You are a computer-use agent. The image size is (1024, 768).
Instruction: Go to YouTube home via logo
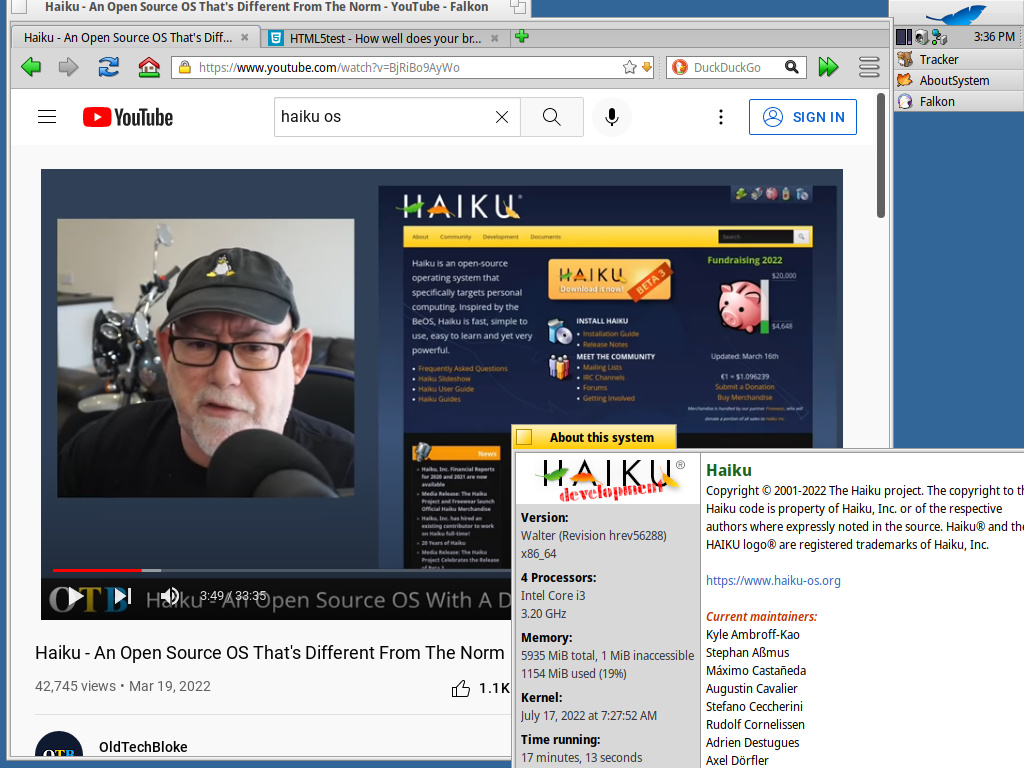point(128,117)
